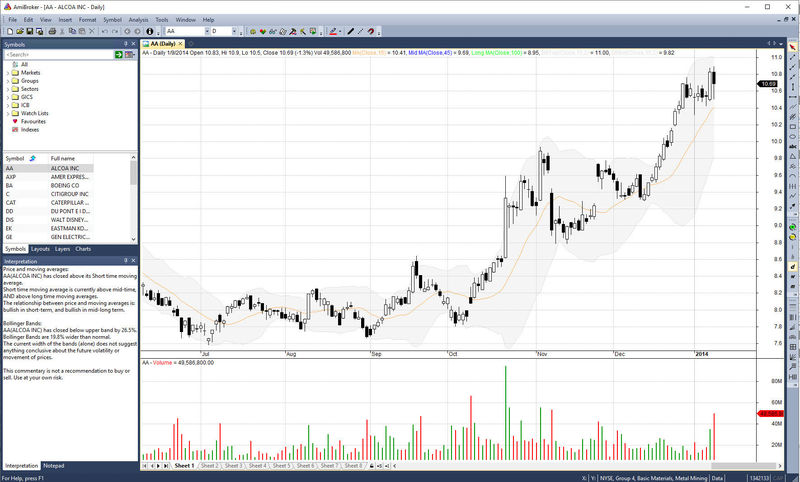The image size is (800, 482).
Task: Expand the Watch Lists tree node
Action: tap(7, 114)
